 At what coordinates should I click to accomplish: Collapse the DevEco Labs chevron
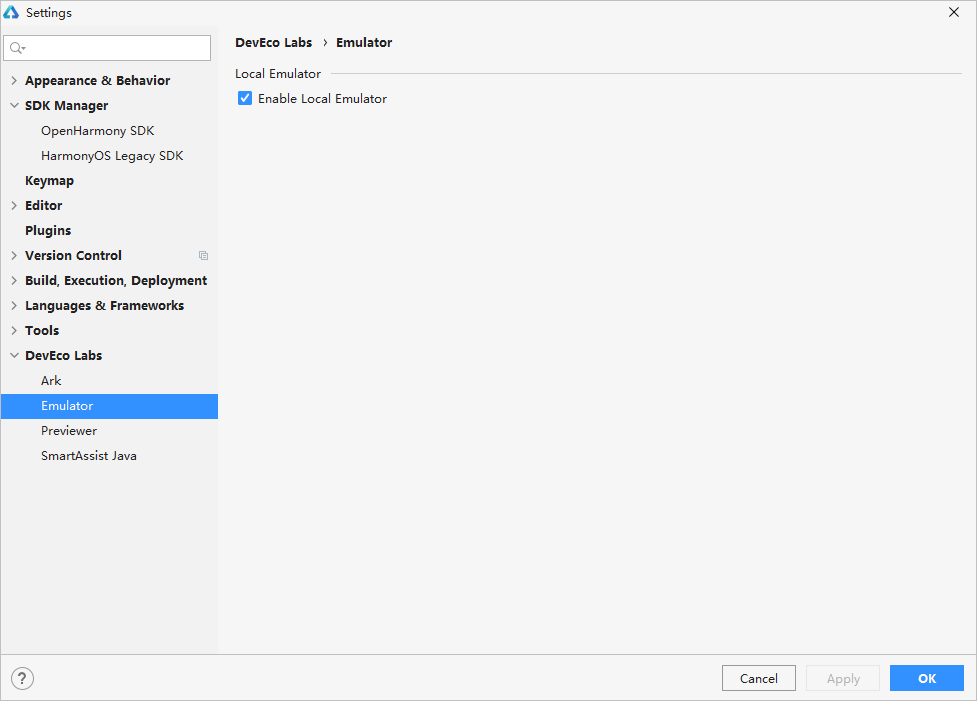click(x=14, y=355)
